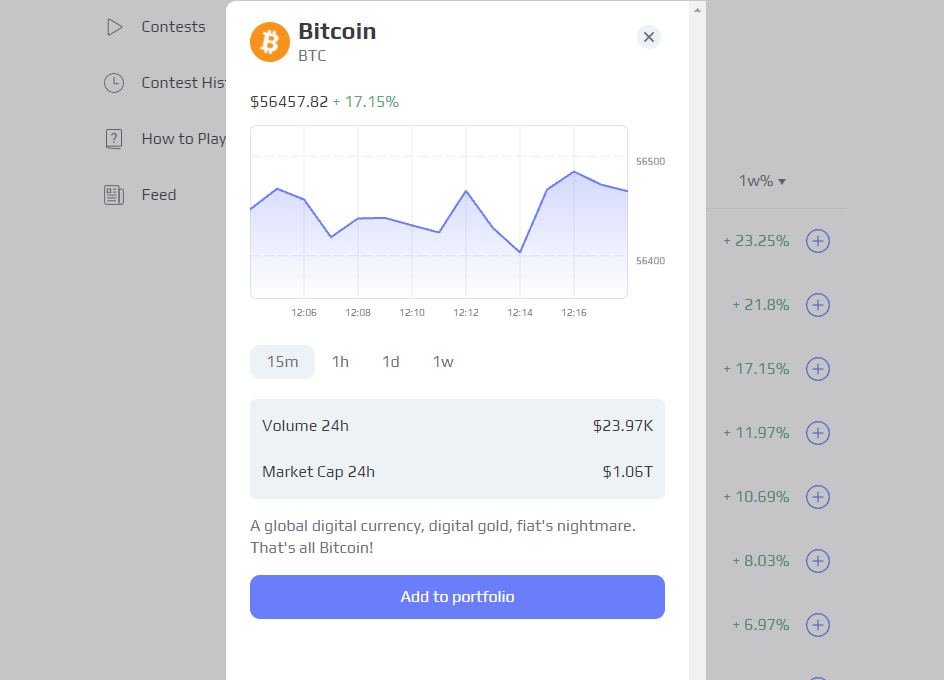Viewport: 944px width, 680px height.
Task: Switch chart to 1w interval
Action: point(443,362)
